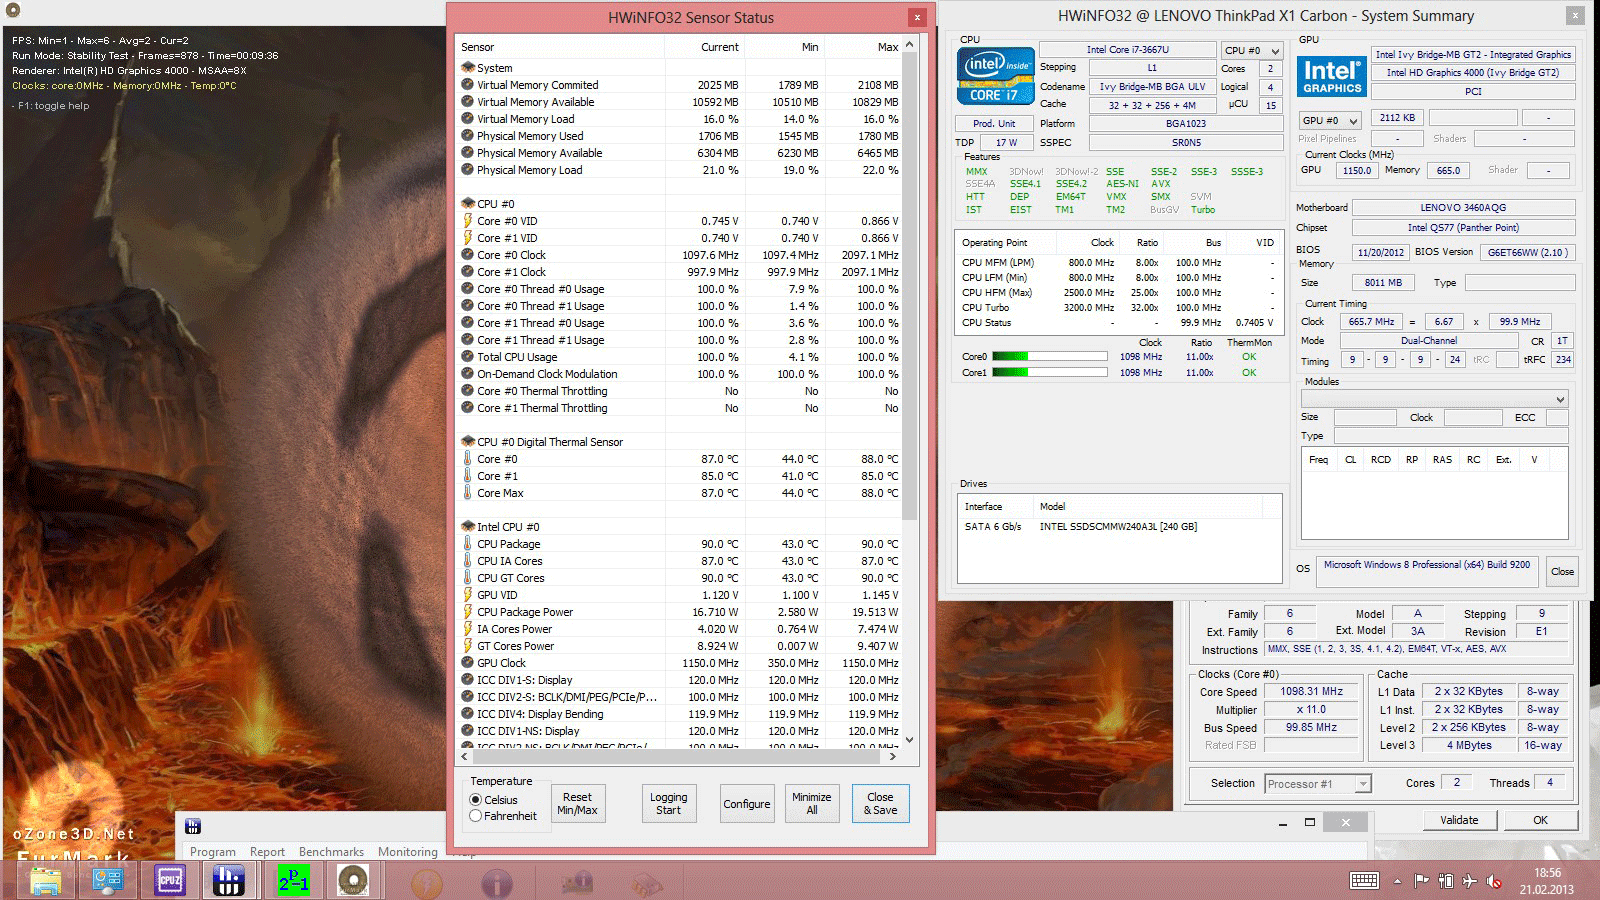The height and width of the screenshot is (900, 1600).
Task: Click the sensor list scroll down arrow
Action: (x=909, y=740)
